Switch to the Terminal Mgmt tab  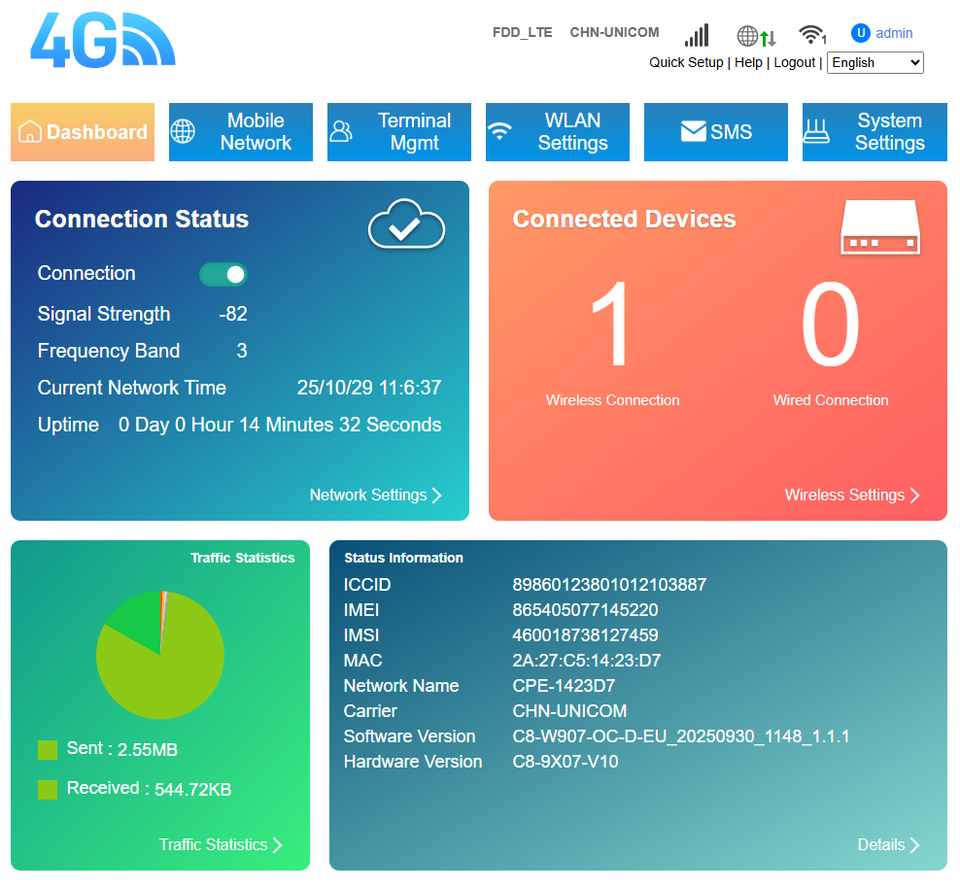(x=399, y=132)
